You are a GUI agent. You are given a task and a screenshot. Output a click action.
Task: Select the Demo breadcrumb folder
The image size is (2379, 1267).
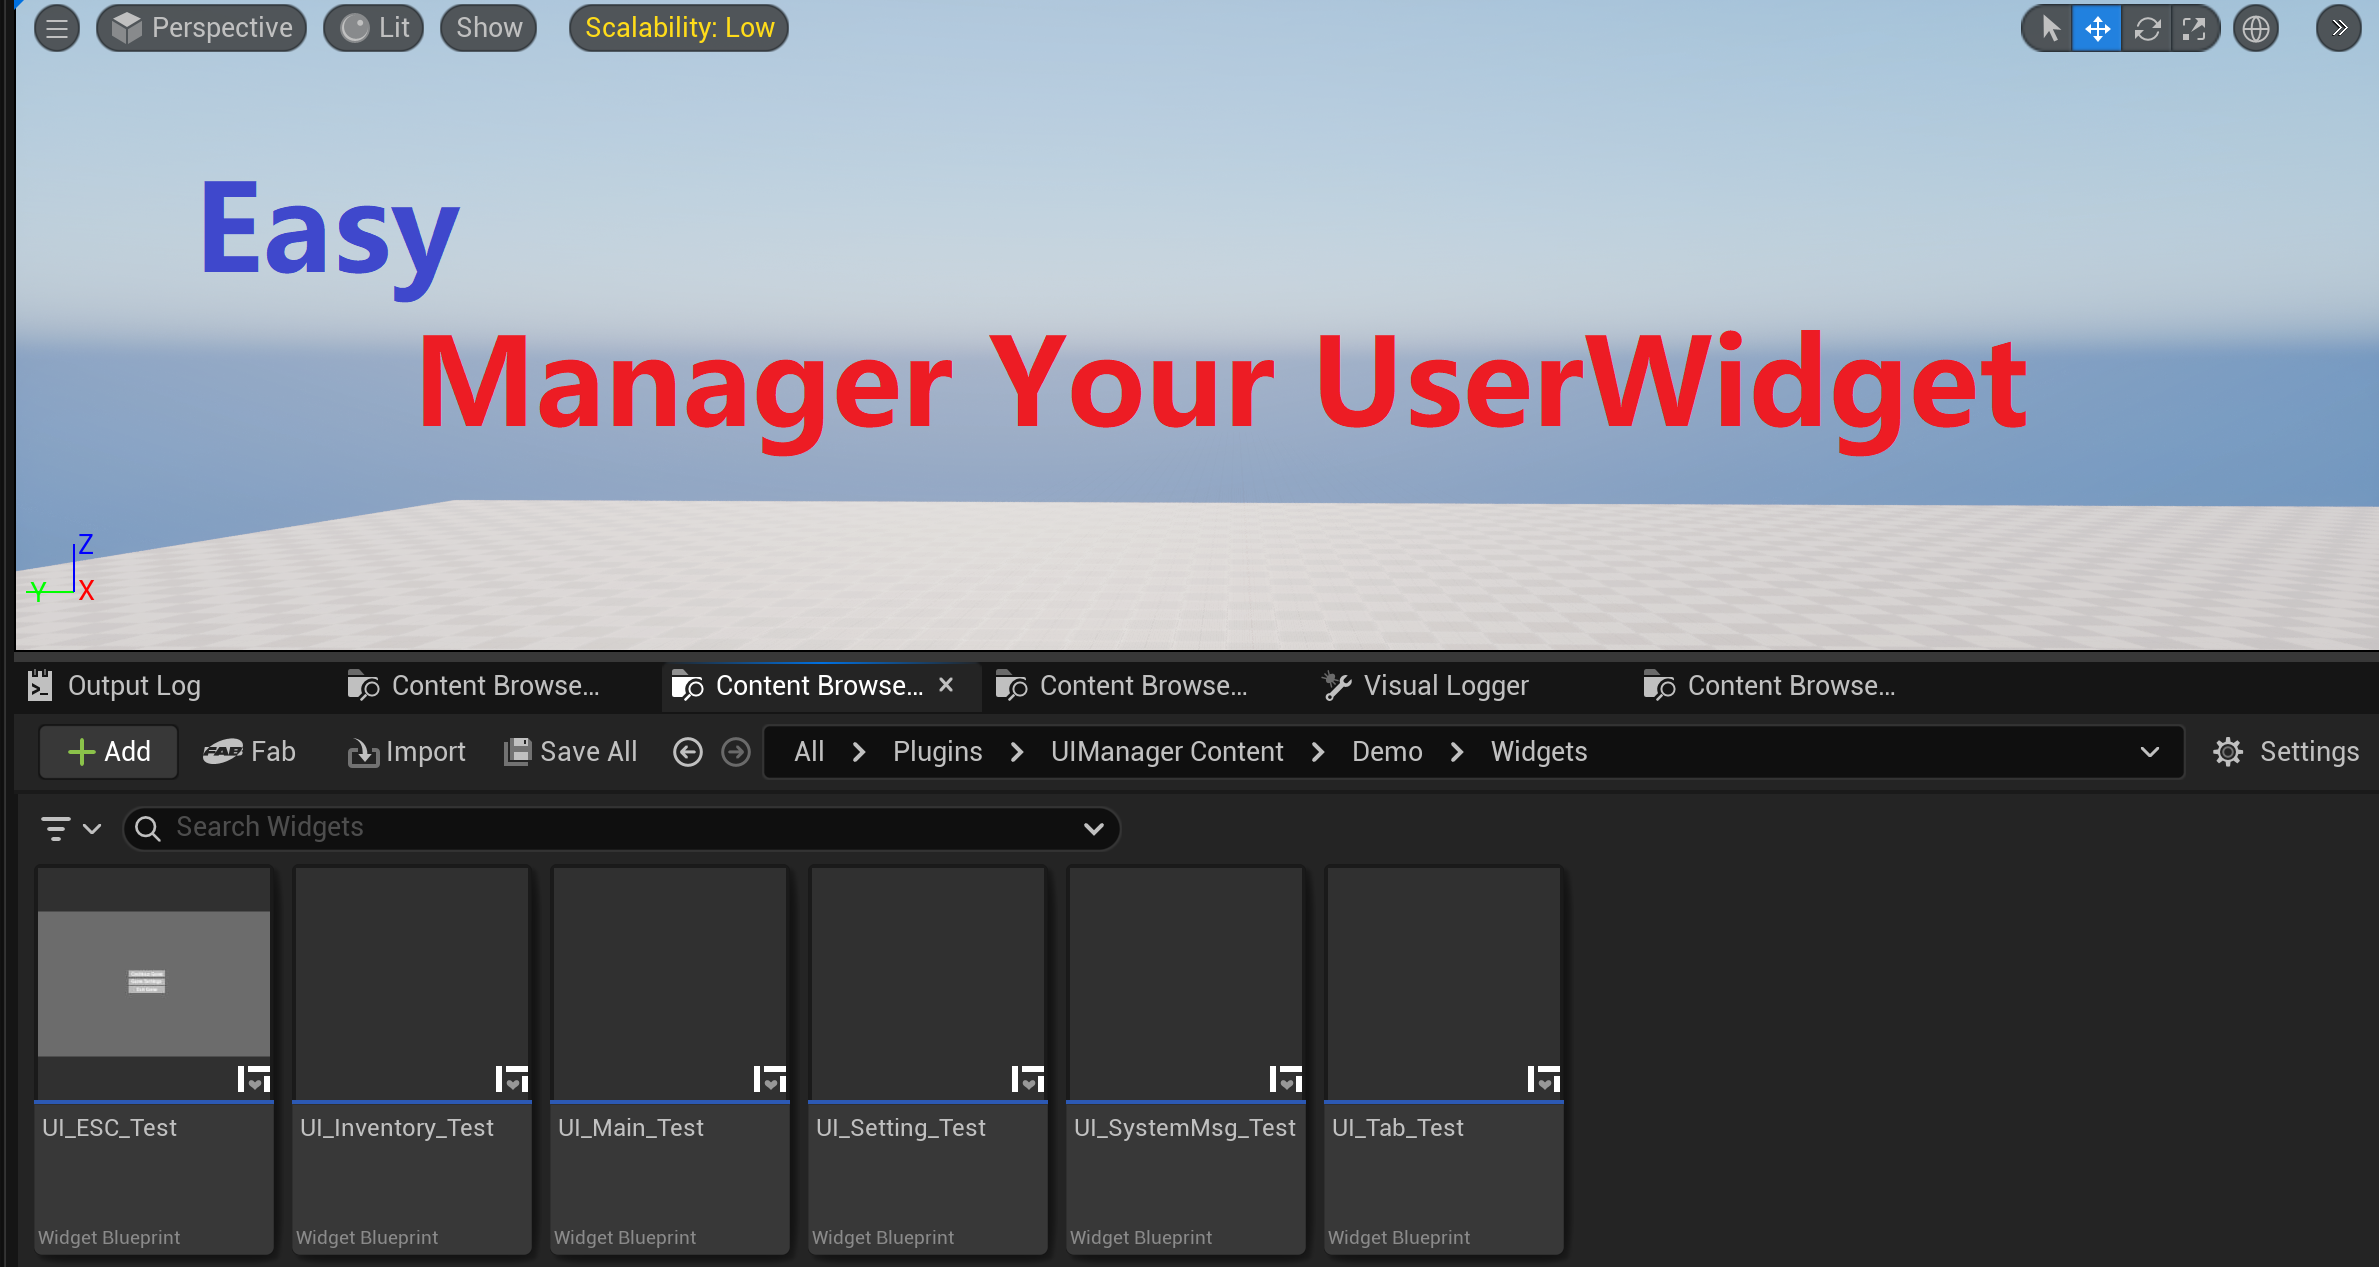pos(1387,752)
